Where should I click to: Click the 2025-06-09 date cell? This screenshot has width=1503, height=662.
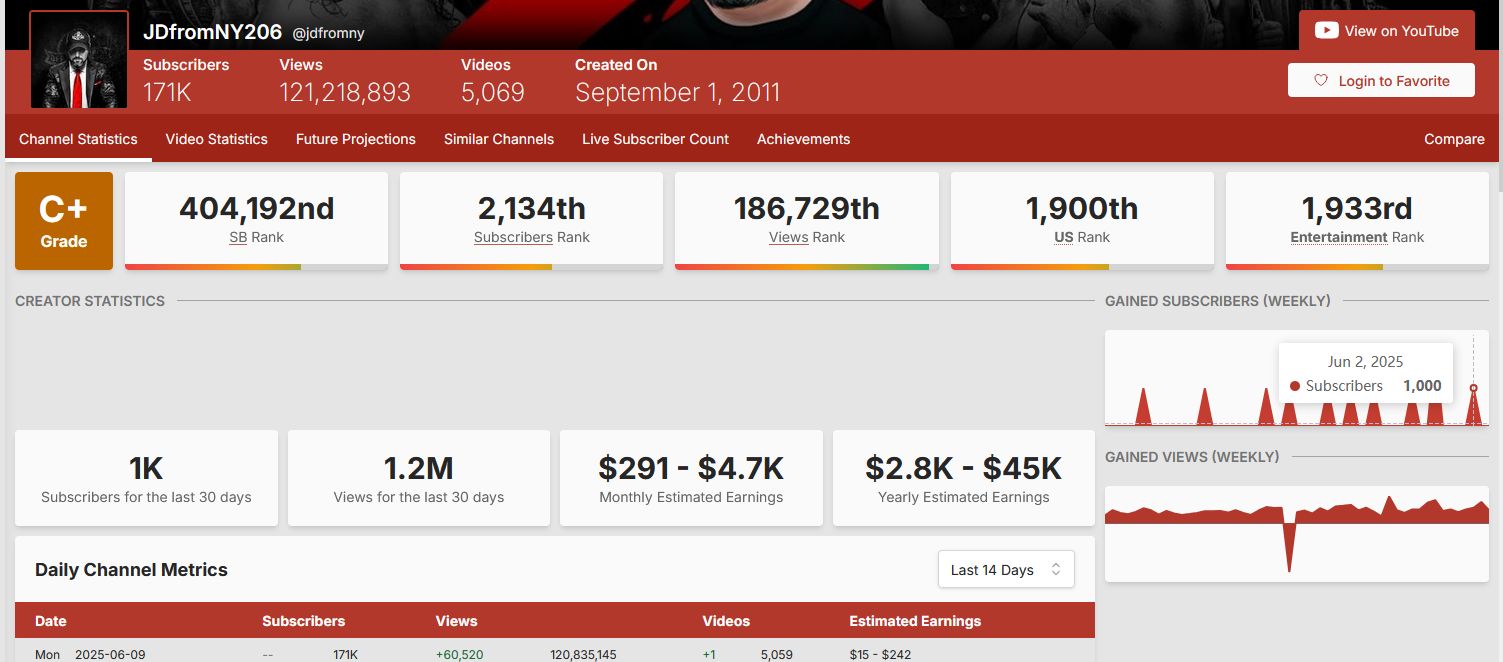coord(110,654)
